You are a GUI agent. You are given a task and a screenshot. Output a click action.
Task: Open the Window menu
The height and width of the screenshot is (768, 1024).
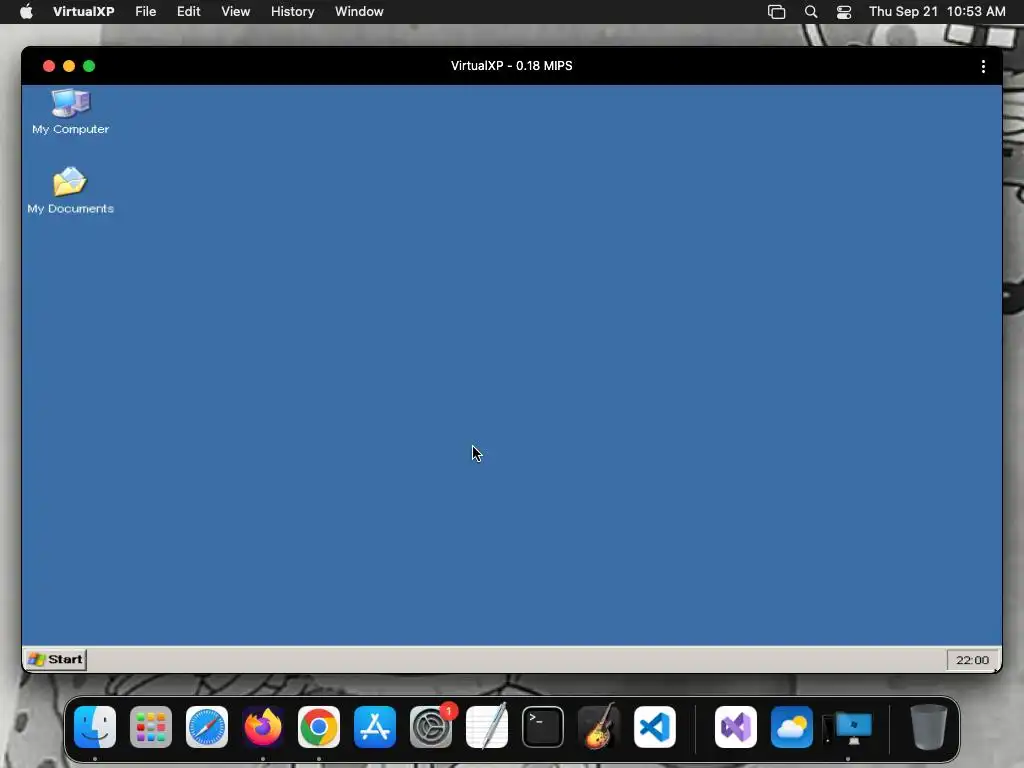click(x=359, y=11)
